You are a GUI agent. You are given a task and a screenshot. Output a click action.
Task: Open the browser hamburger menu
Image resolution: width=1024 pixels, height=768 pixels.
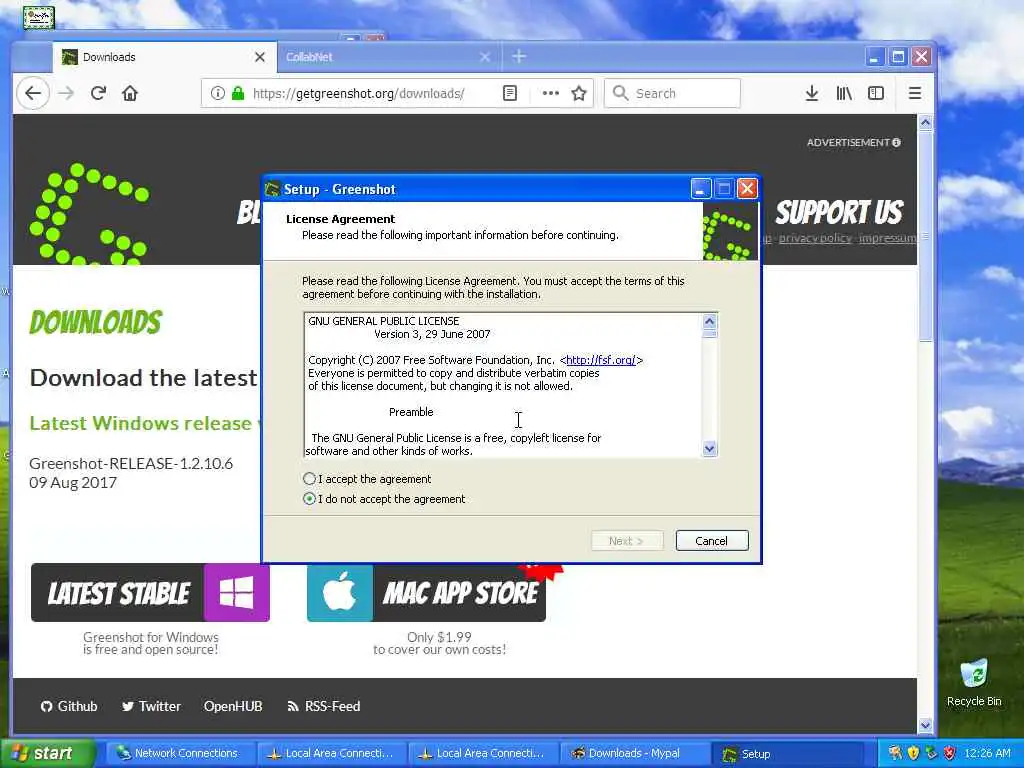point(915,93)
